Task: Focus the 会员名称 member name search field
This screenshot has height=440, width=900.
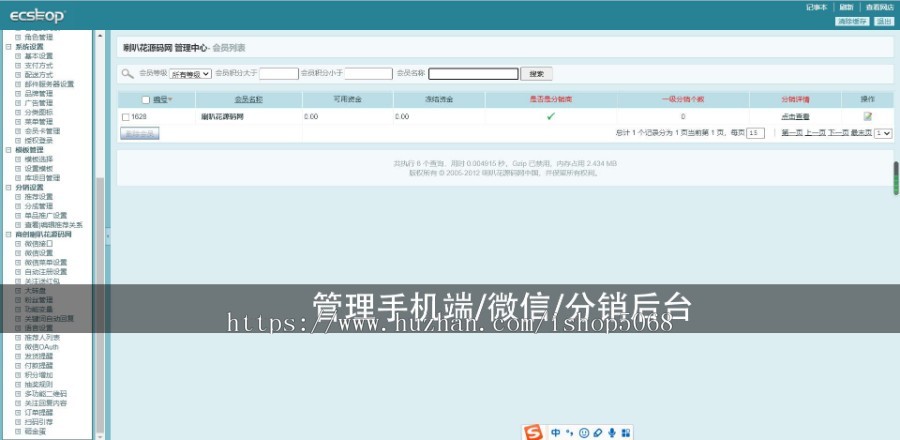Action: (x=474, y=74)
